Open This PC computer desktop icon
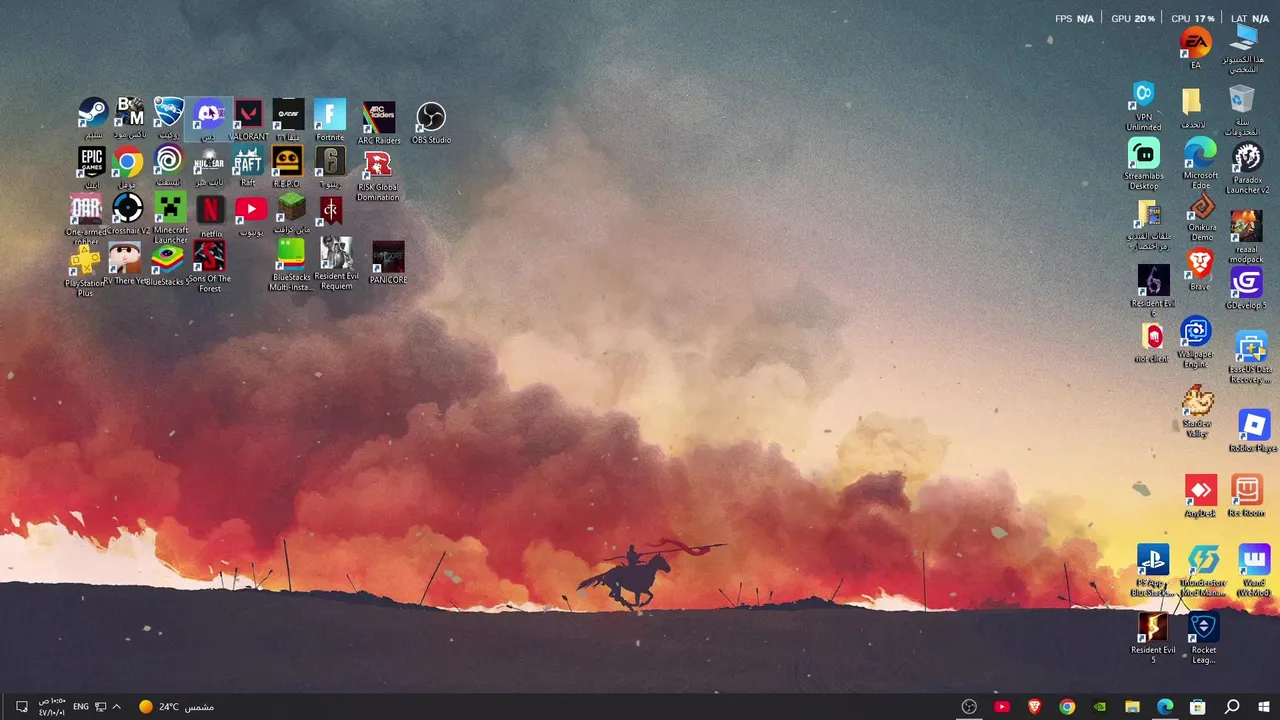This screenshot has height=720, width=1280. click(x=1243, y=49)
